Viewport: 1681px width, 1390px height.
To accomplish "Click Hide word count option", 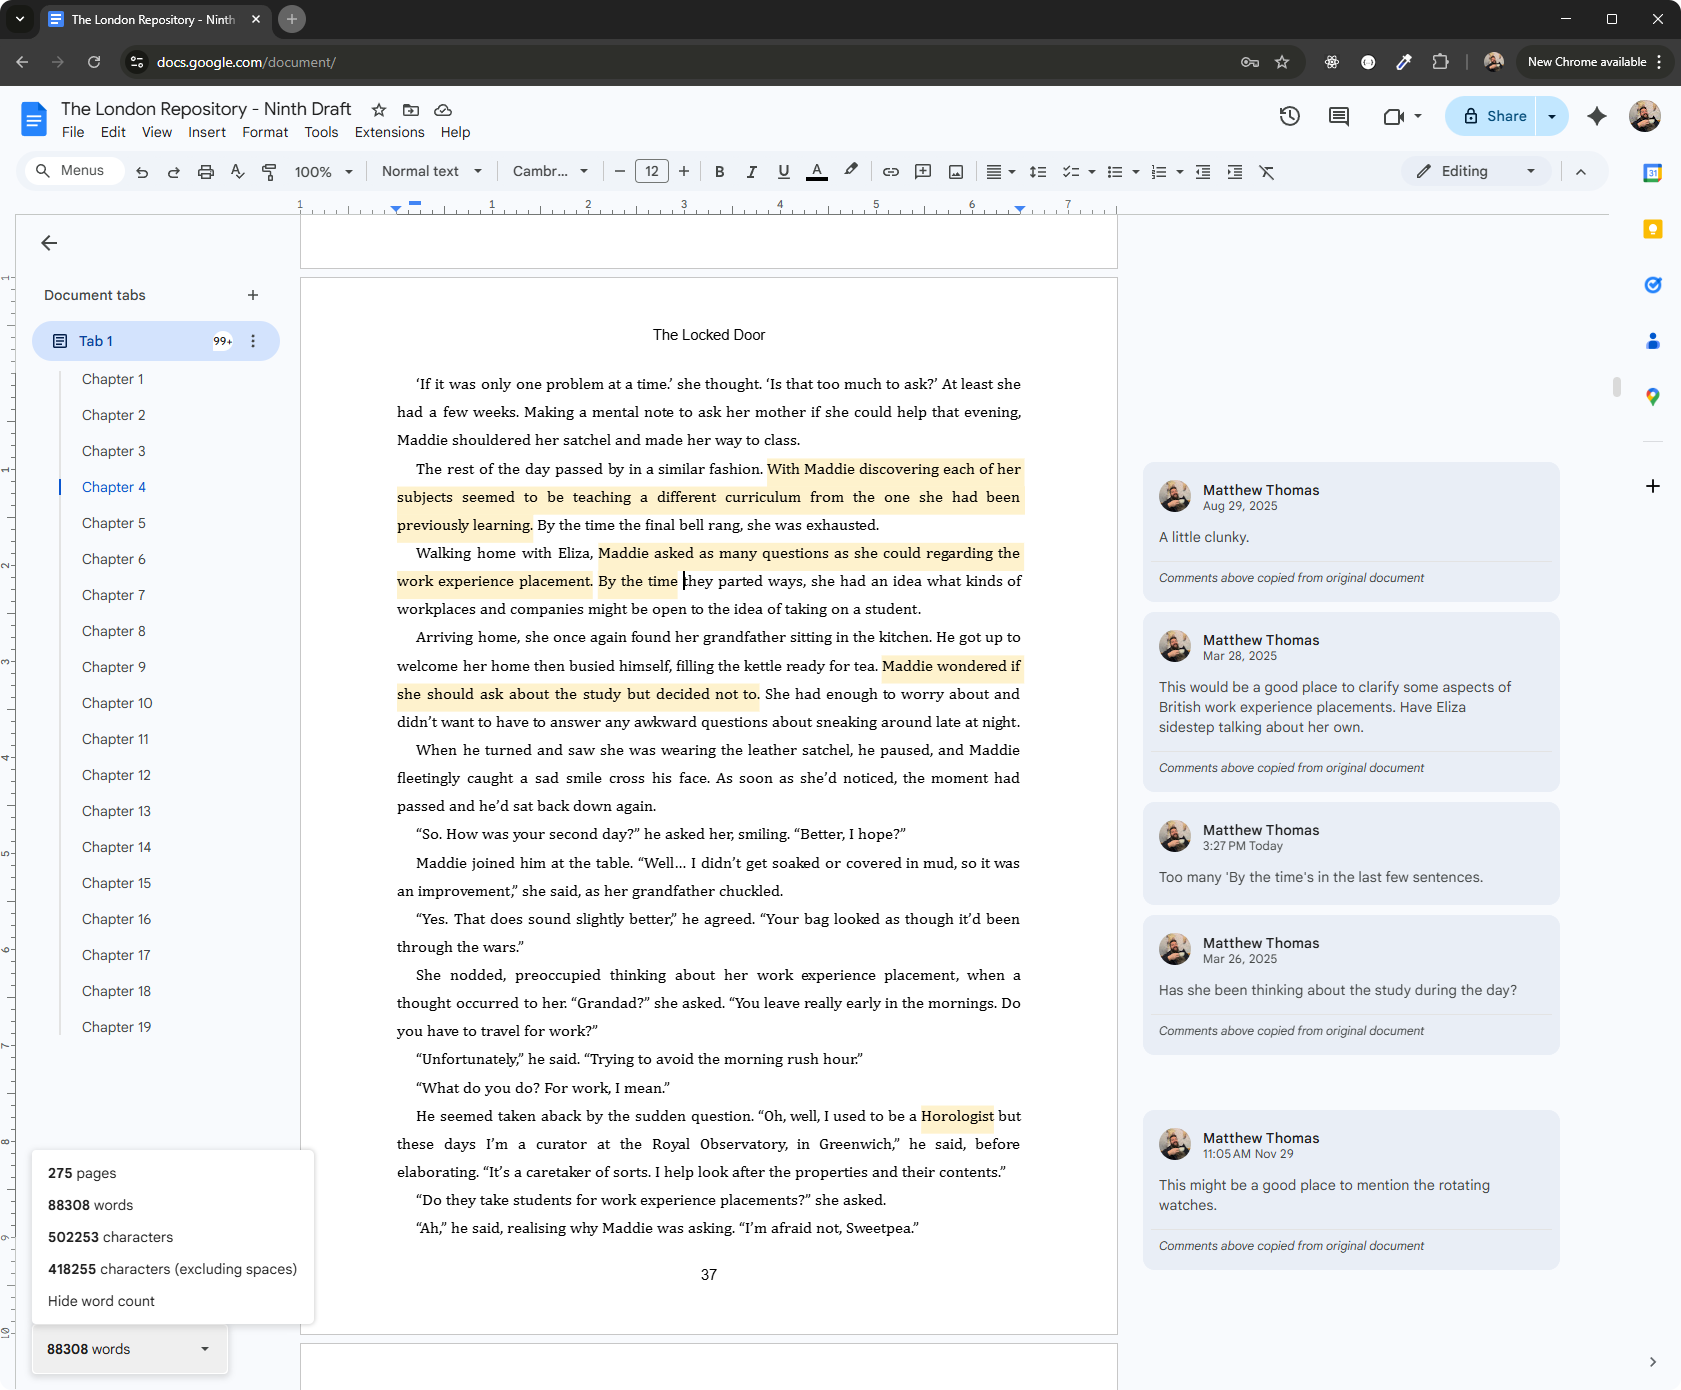I will 101,1301.
